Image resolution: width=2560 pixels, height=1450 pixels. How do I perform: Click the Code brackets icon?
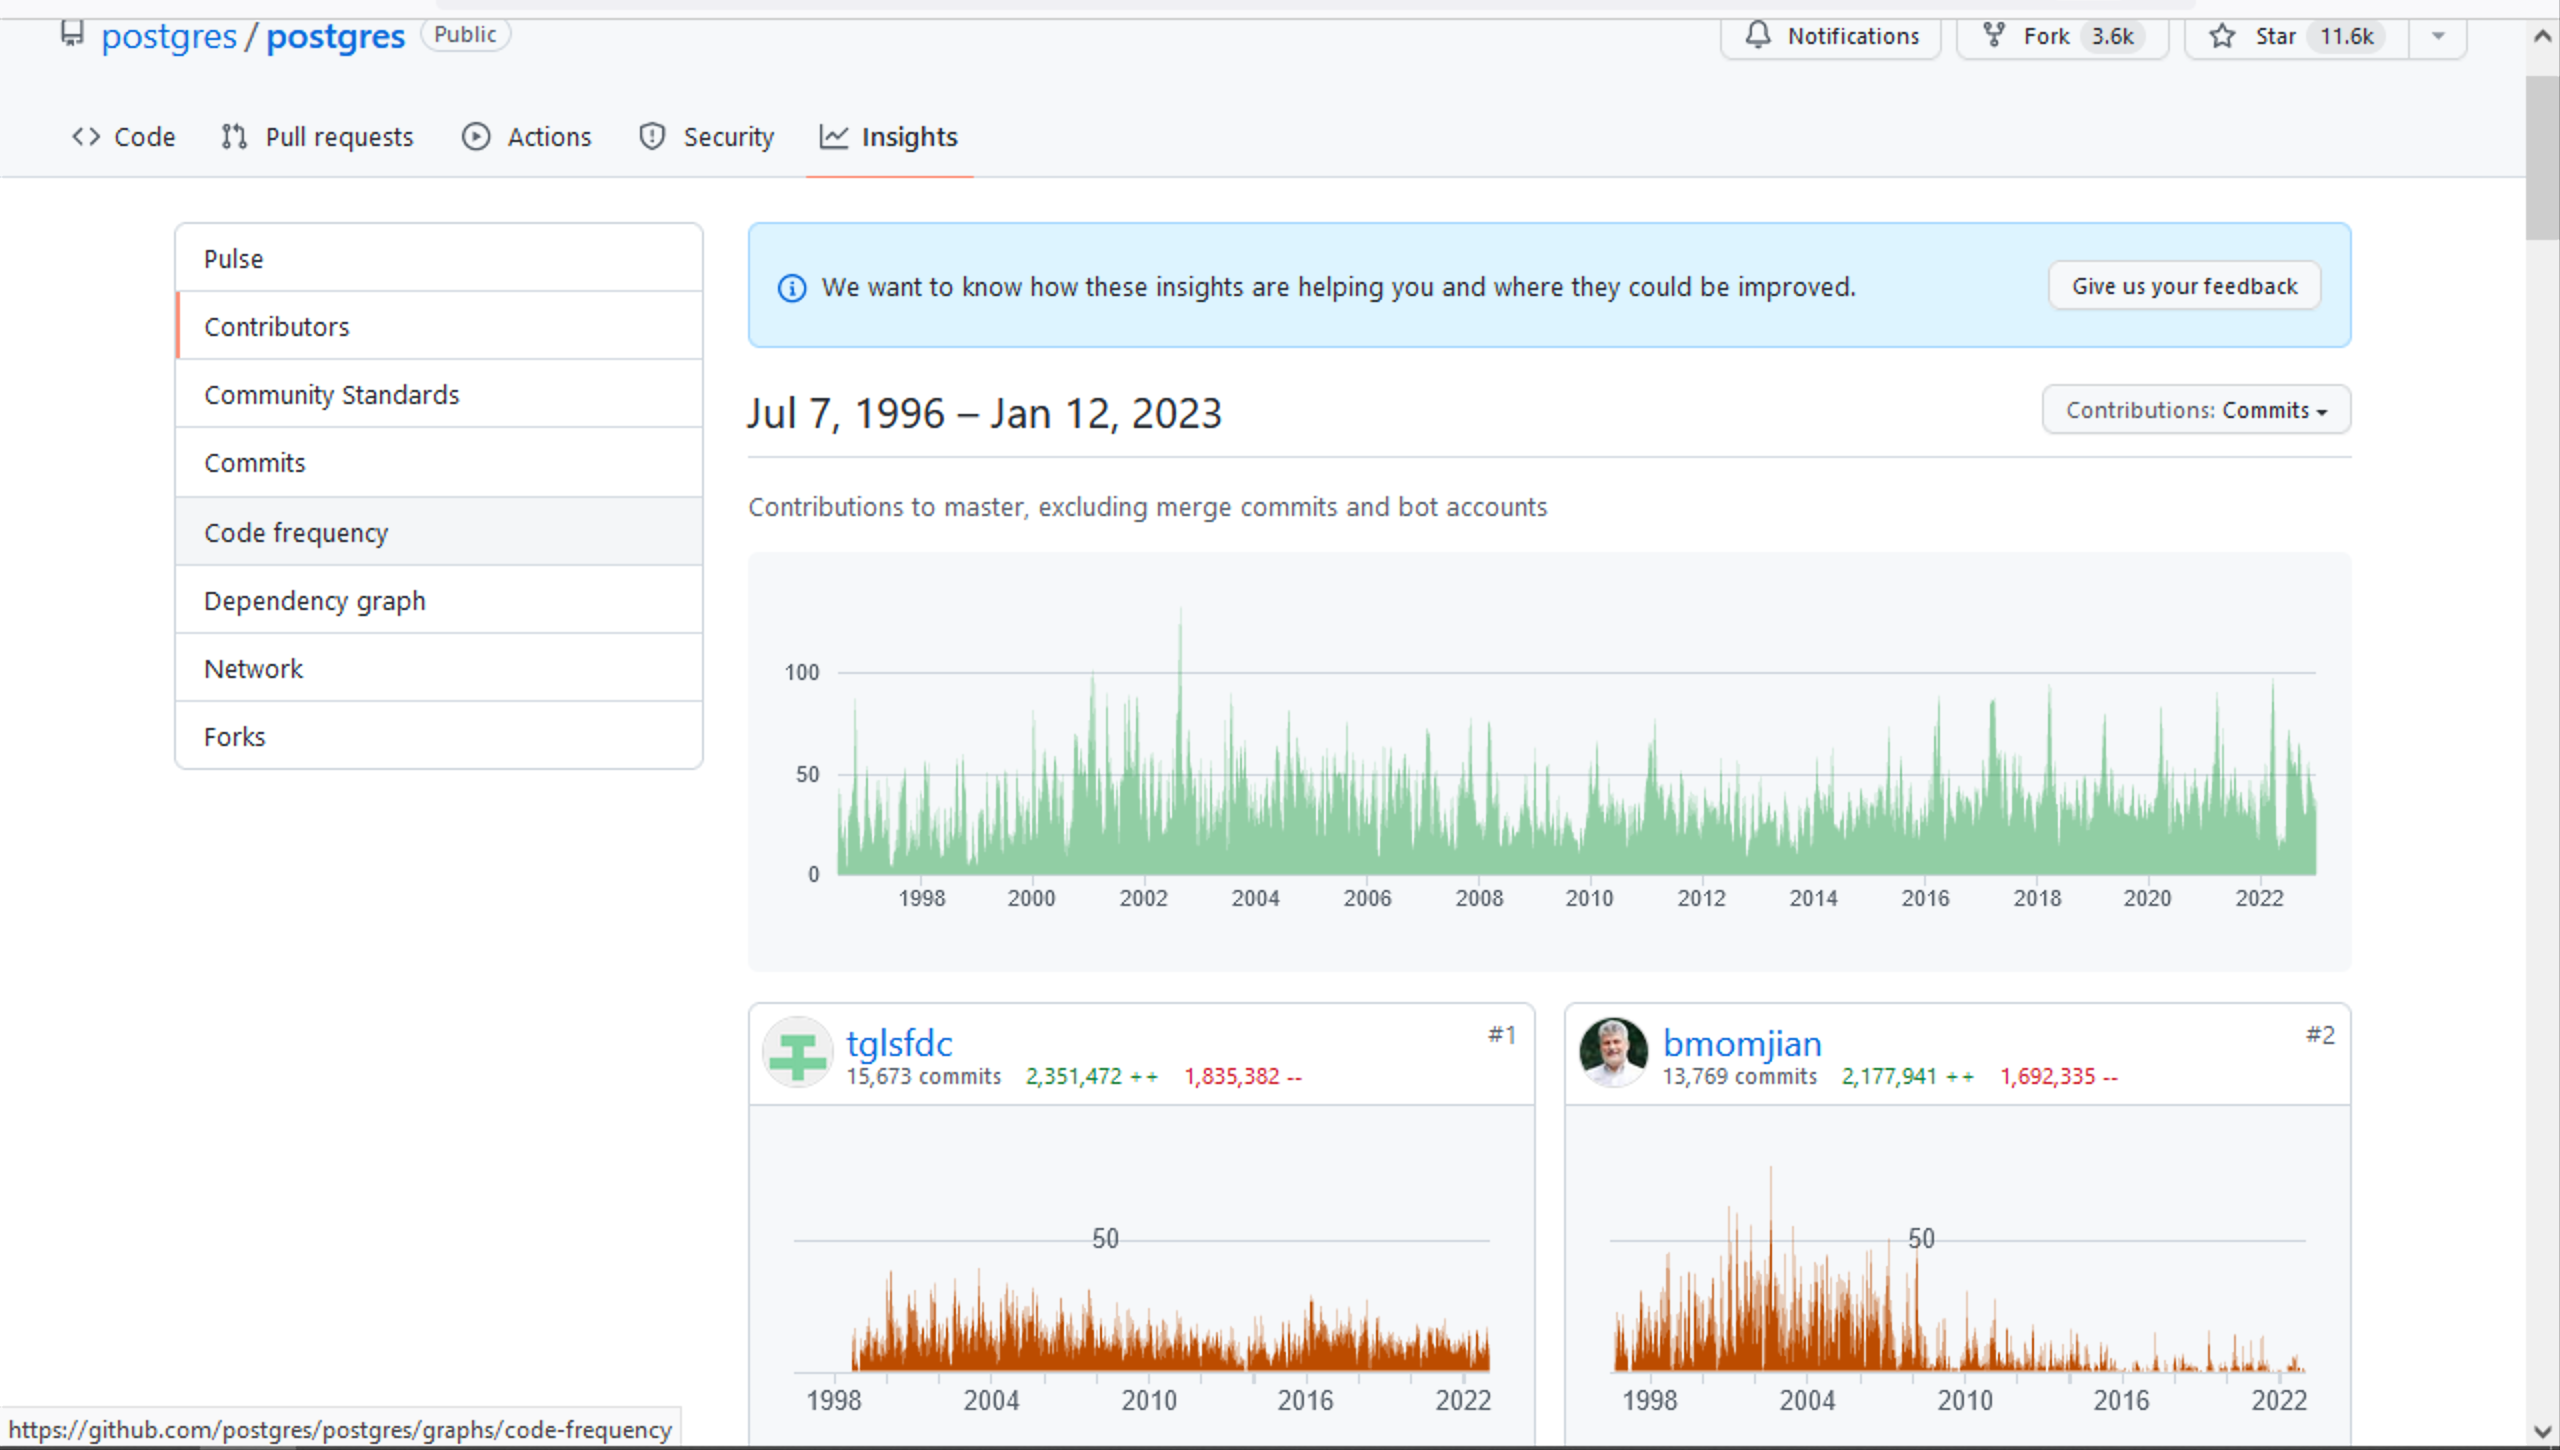86,136
